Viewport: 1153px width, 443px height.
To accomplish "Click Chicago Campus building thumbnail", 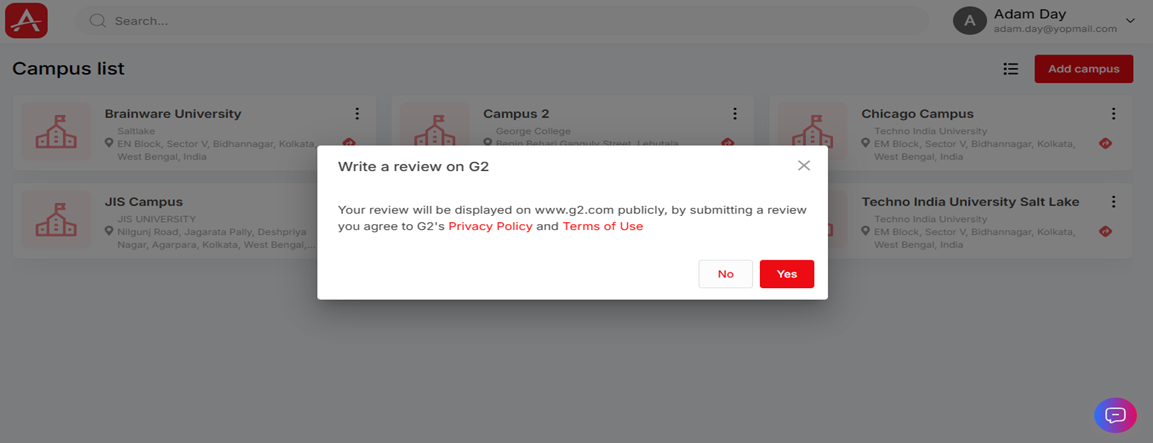I will (x=813, y=132).
